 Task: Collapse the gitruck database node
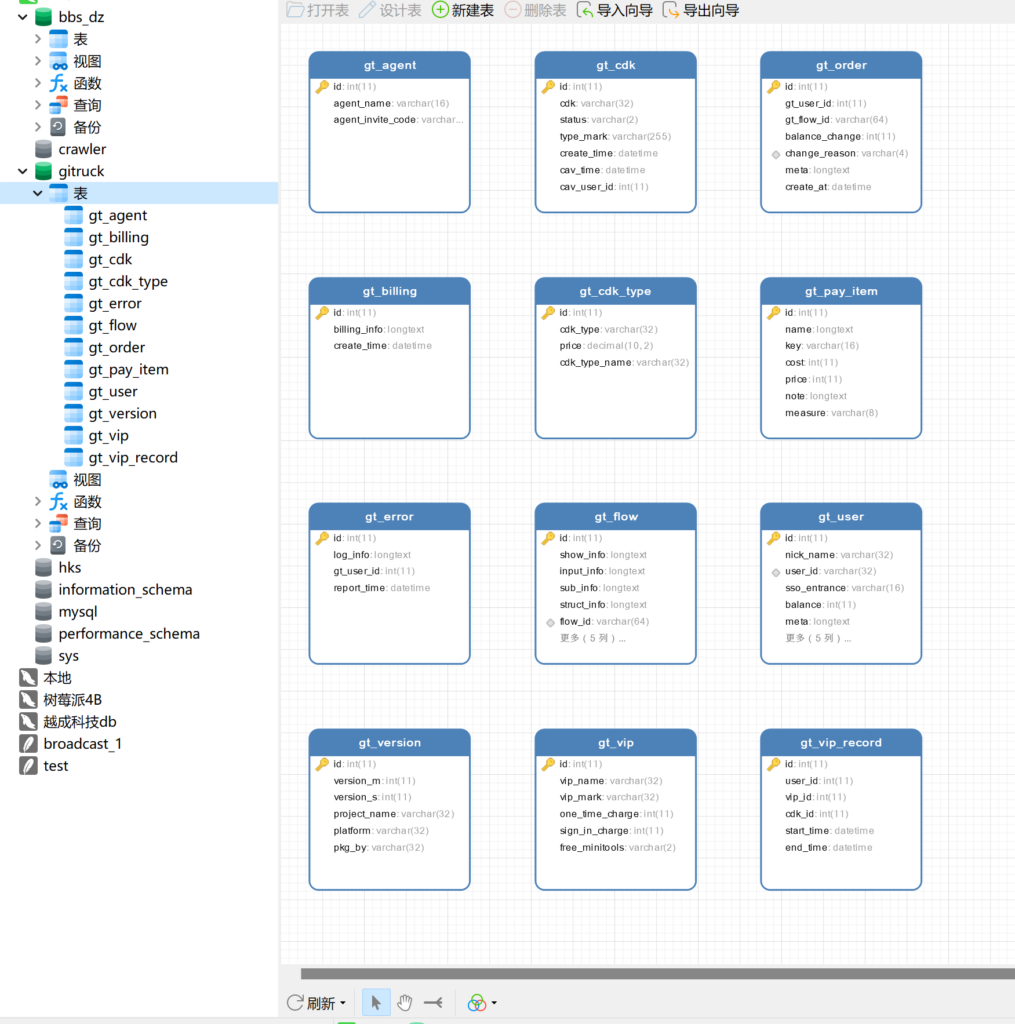[x=23, y=172]
